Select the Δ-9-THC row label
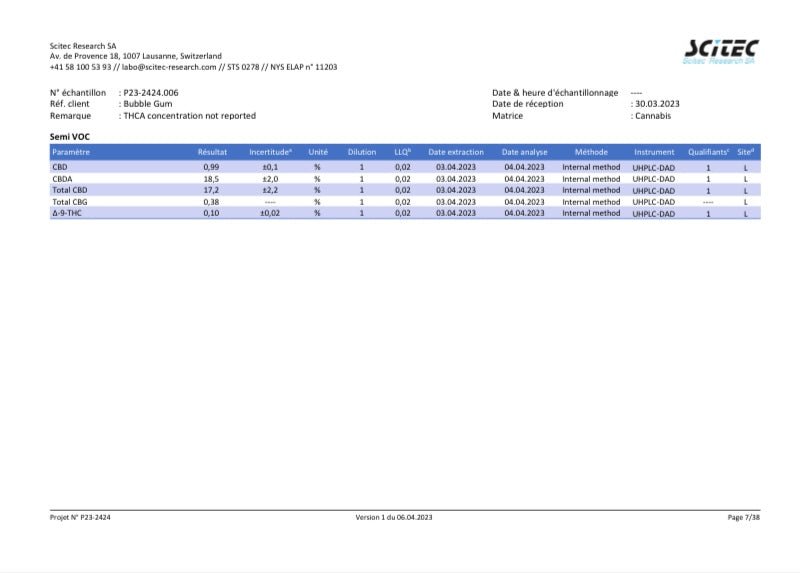The height and width of the screenshot is (573, 800). coord(66,213)
